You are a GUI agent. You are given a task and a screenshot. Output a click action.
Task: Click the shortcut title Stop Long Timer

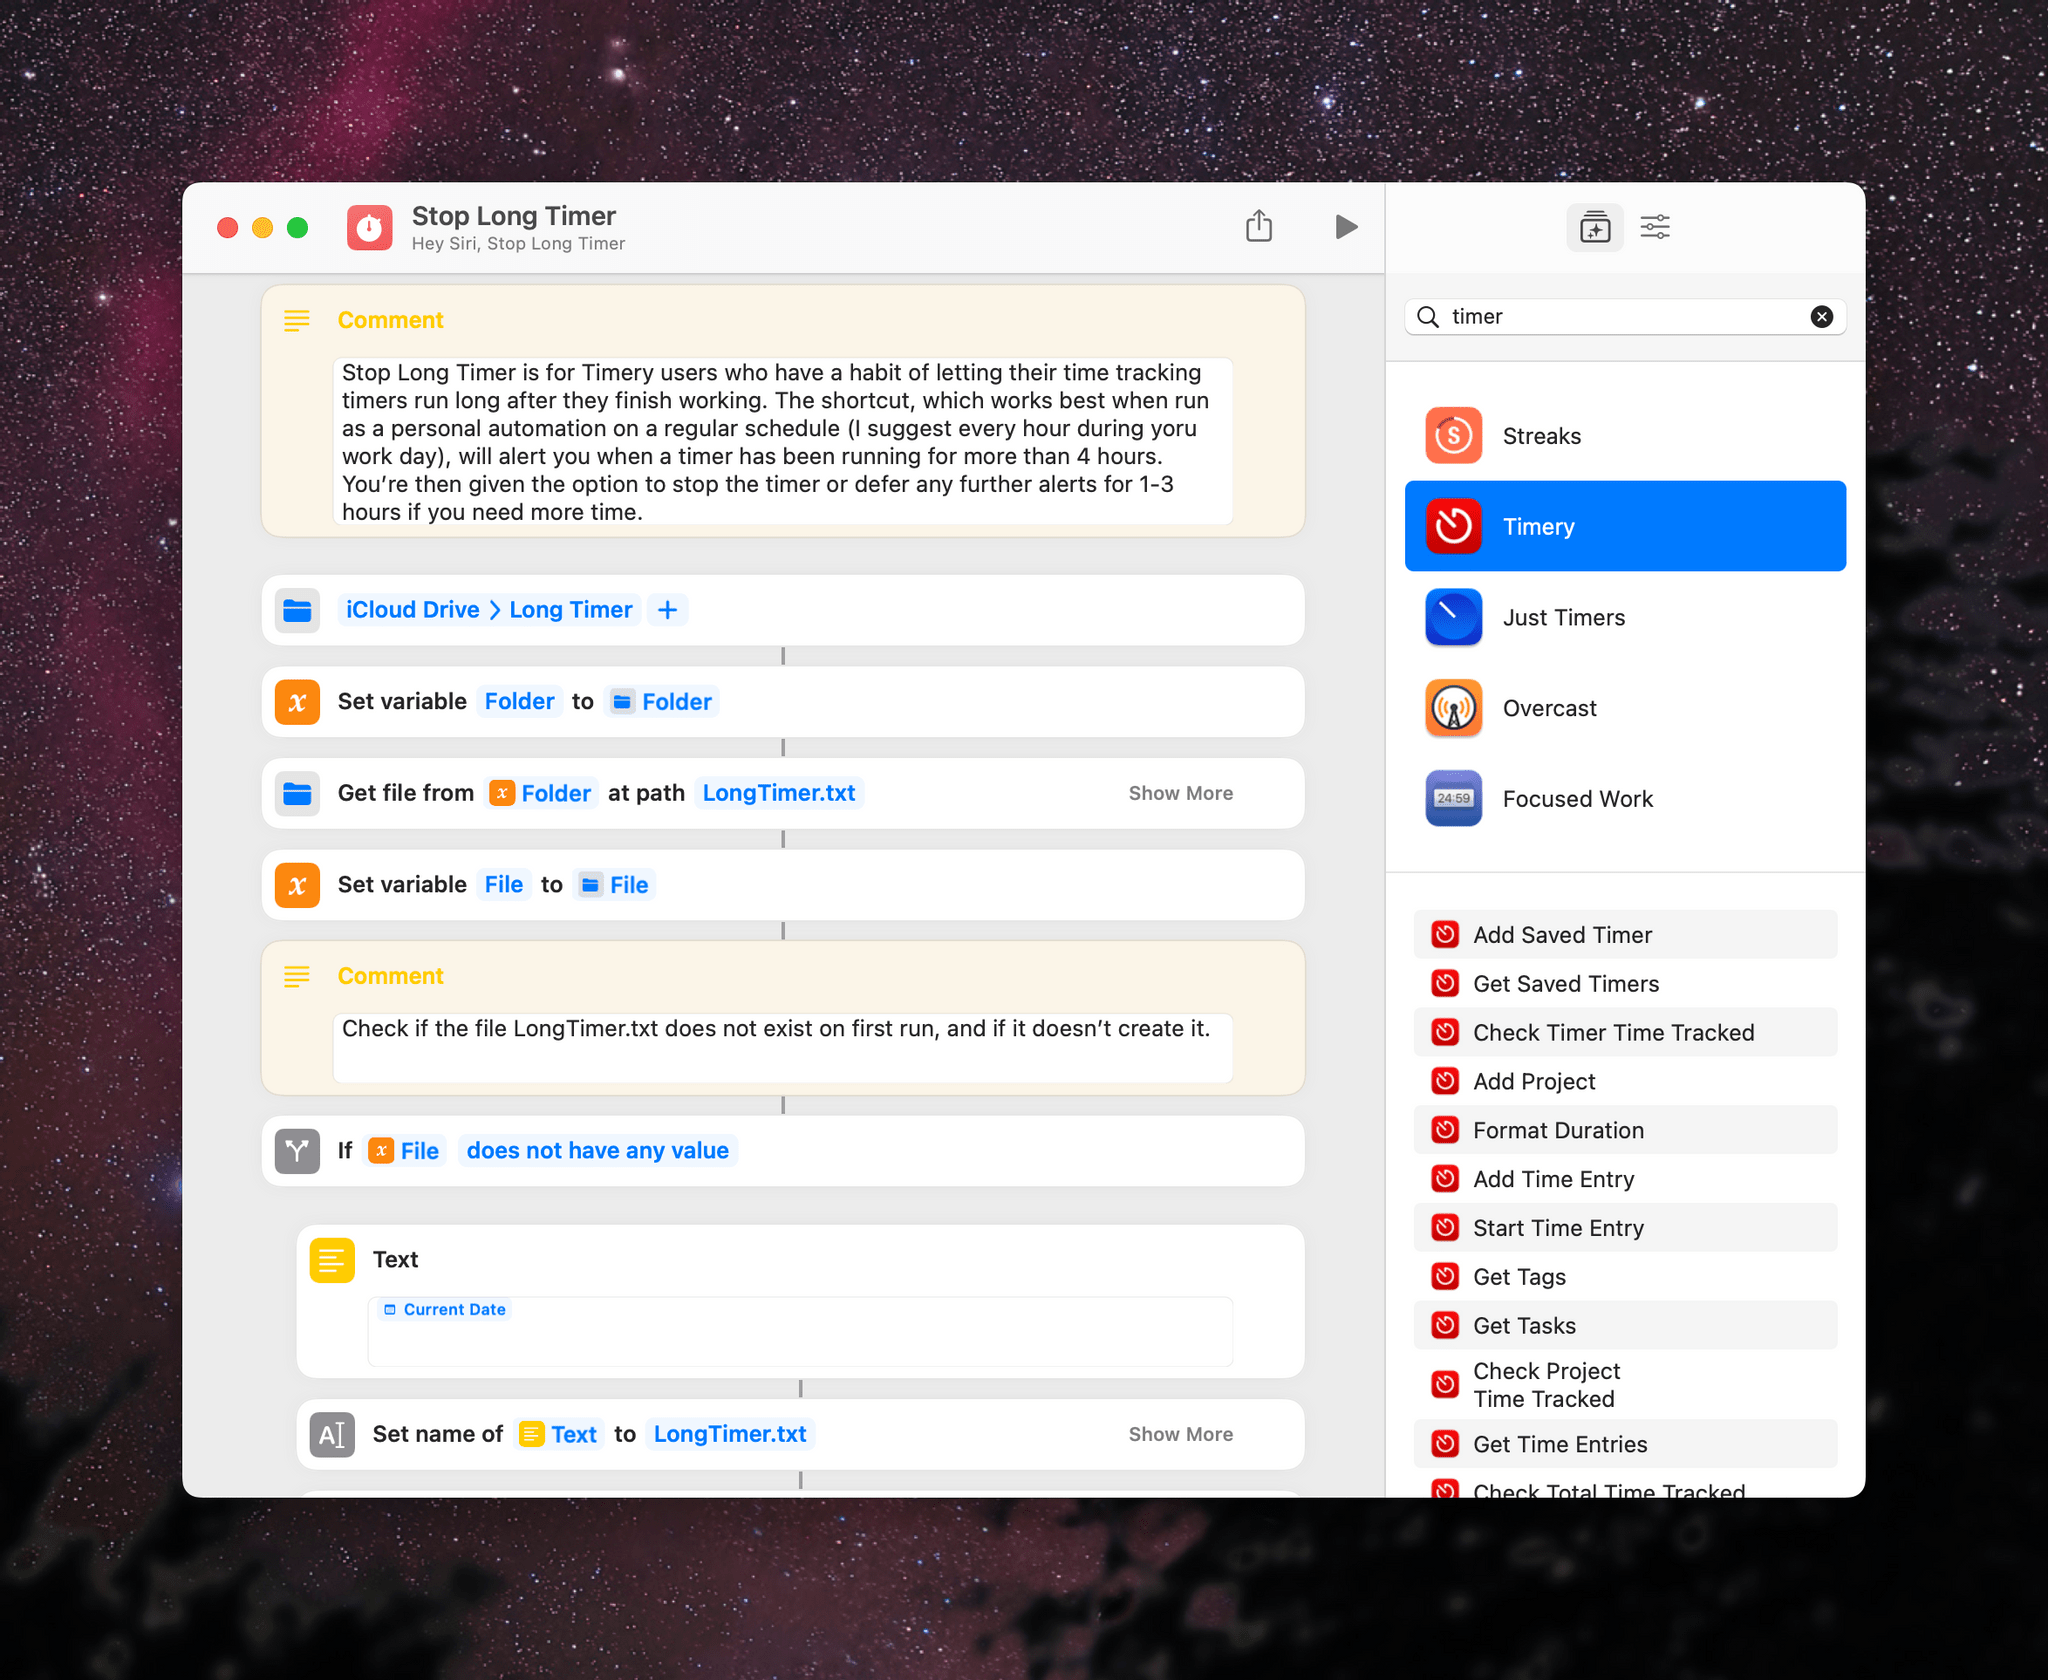tap(514, 216)
